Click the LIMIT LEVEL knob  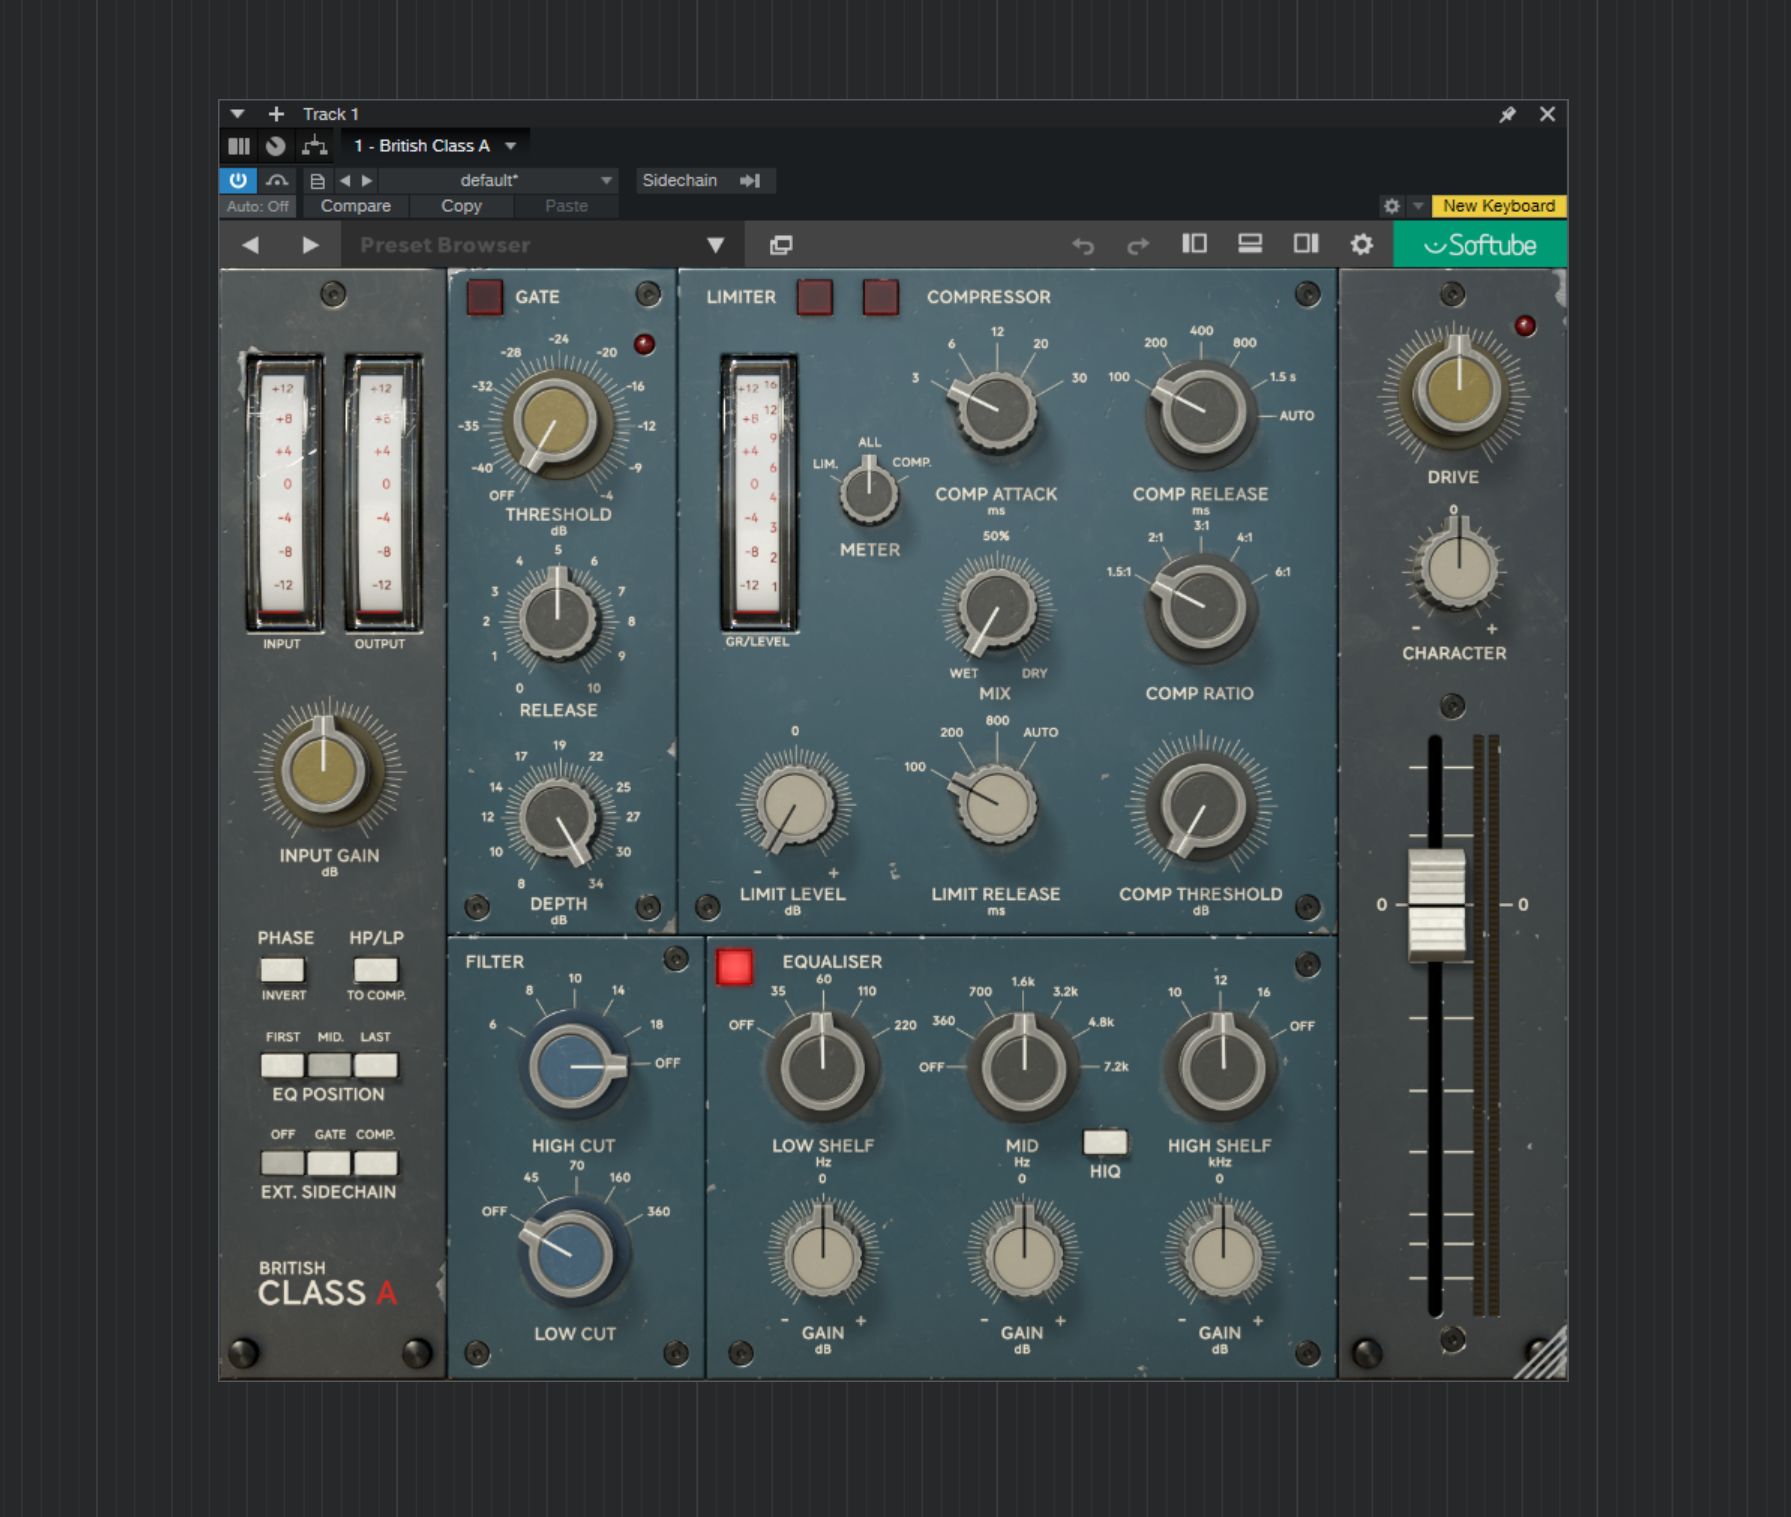[795, 807]
